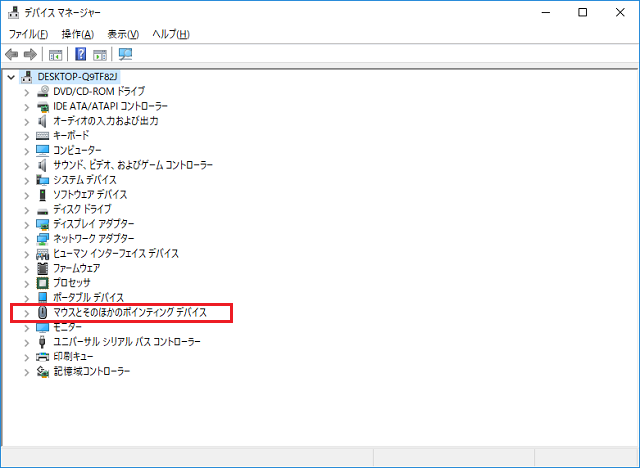
Task: Click the processor icon beside プロセッサ
Action: (42, 283)
